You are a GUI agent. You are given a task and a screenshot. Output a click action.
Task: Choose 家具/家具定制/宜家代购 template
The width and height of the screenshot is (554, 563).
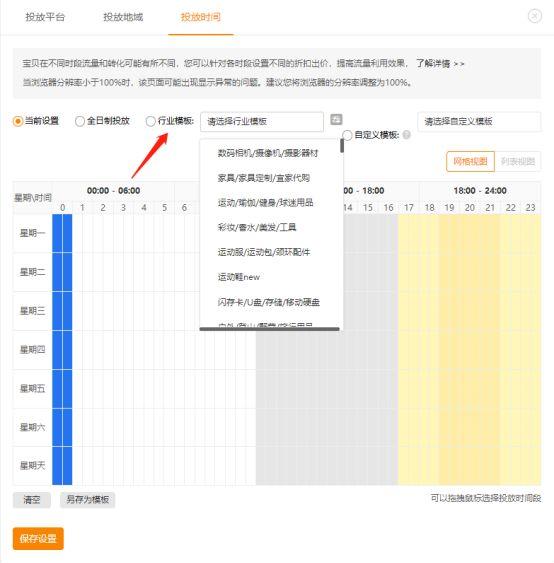coord(264,178)
